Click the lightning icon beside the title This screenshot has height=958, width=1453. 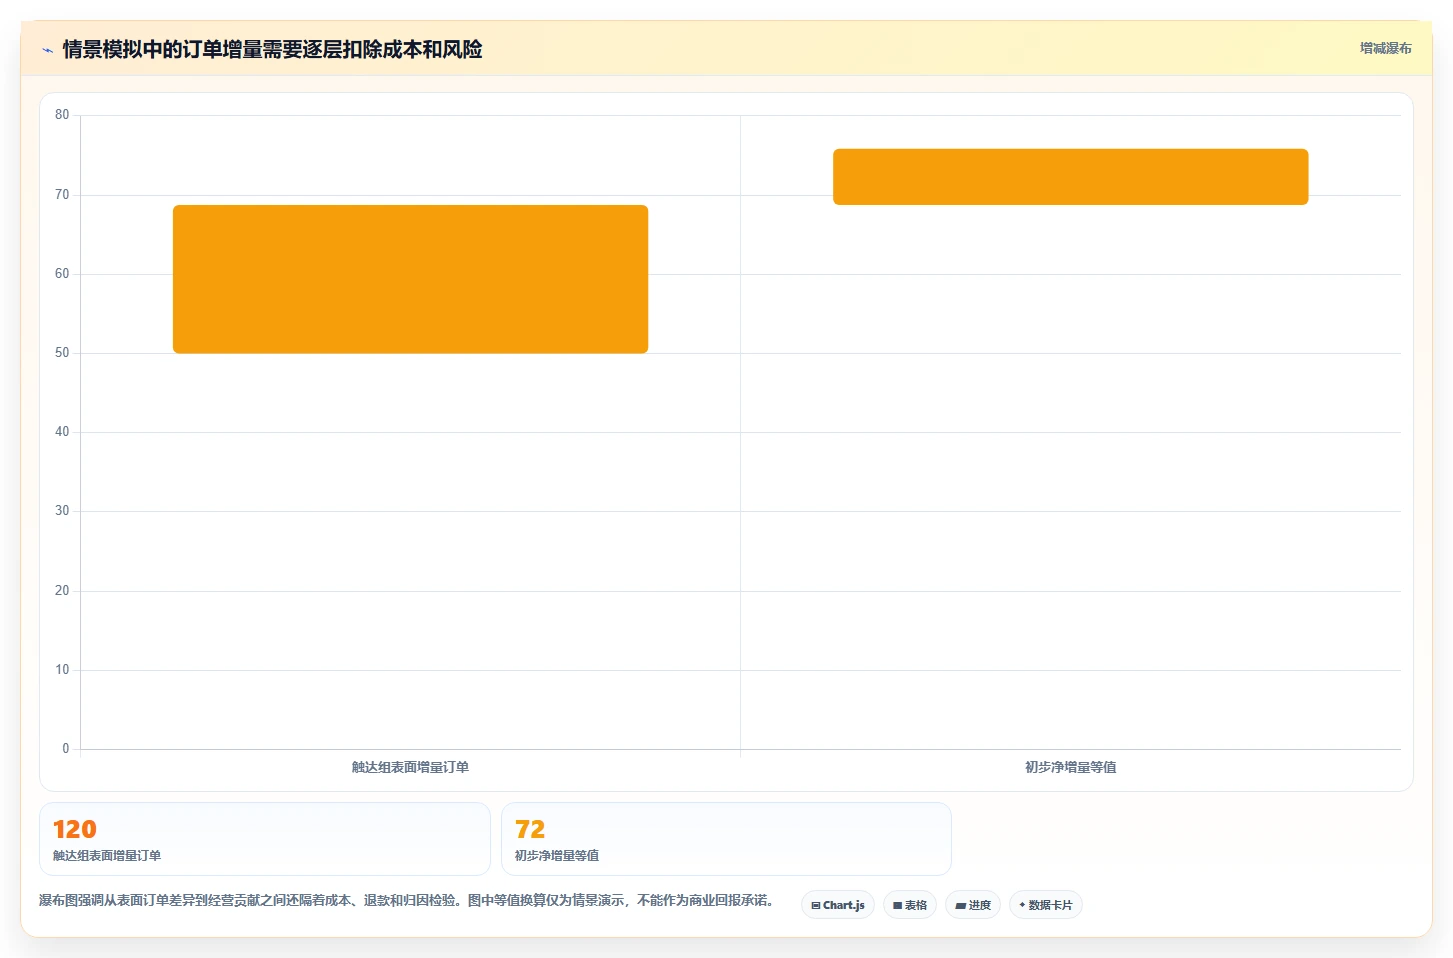pos(47,50)
